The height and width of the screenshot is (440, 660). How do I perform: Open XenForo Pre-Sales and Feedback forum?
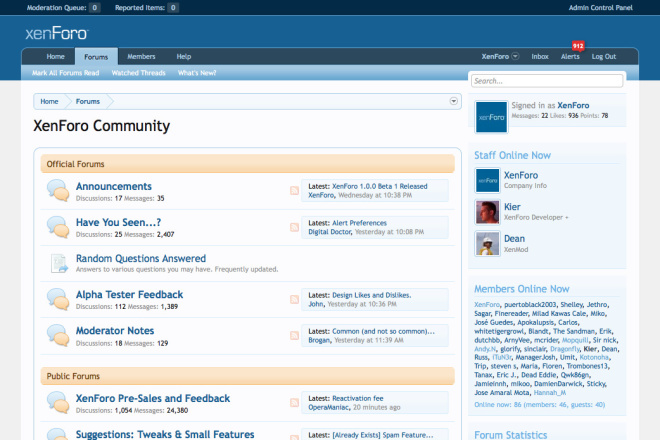point(153,398)
